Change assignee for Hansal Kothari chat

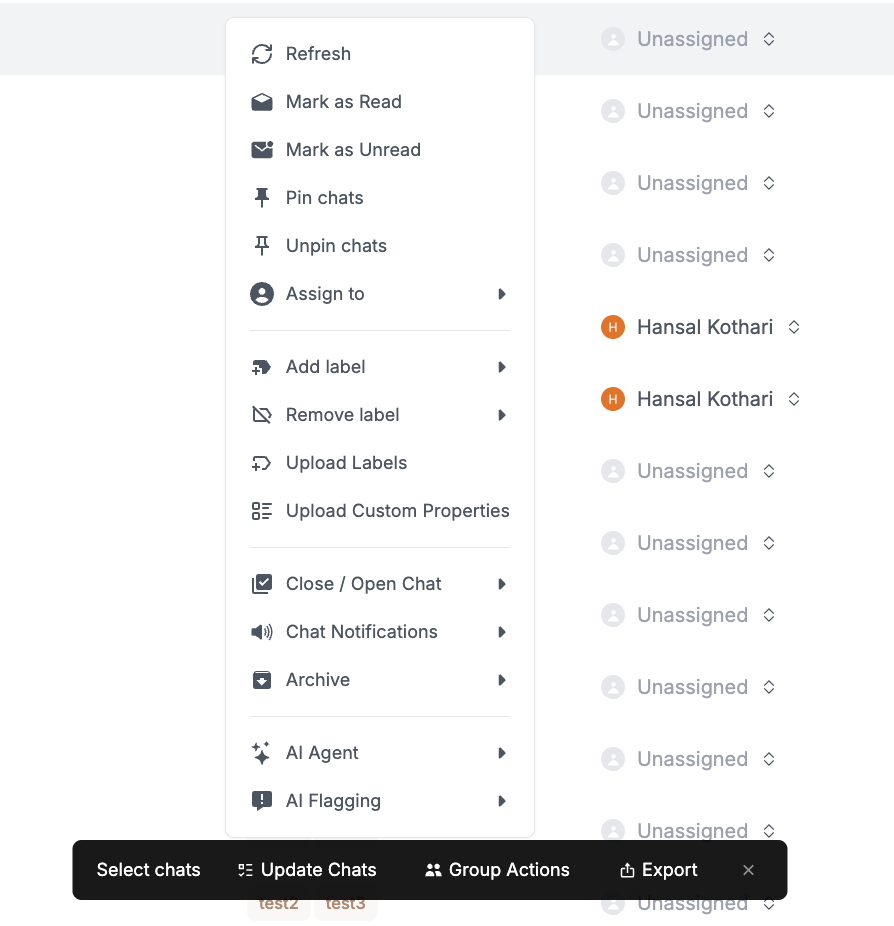(793, 327)
